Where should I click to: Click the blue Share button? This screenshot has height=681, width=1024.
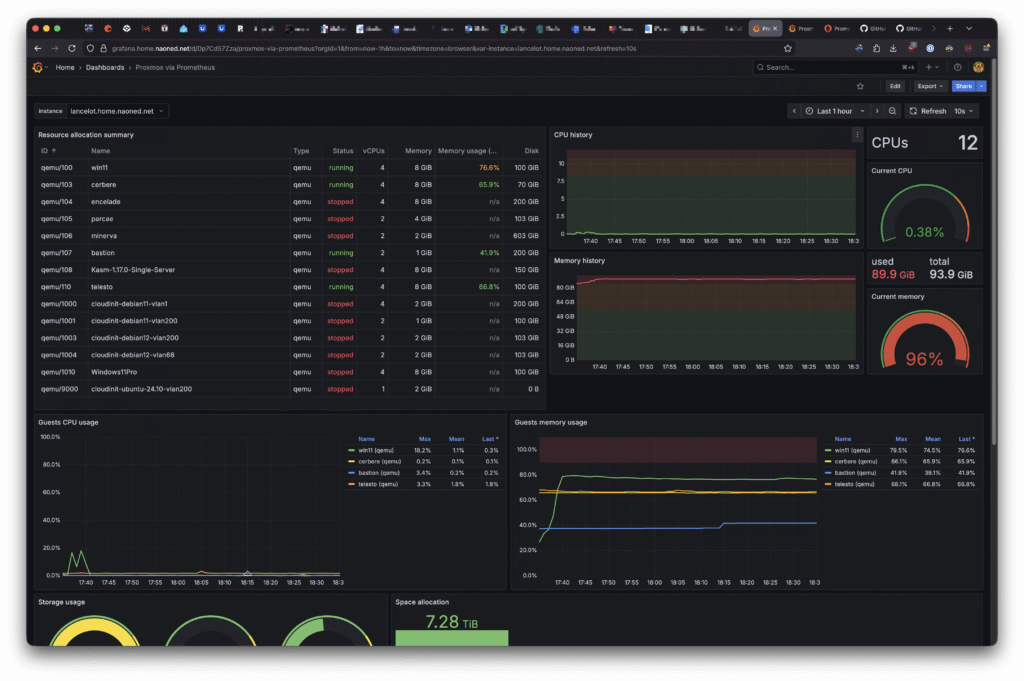click(x=962, y=86)
